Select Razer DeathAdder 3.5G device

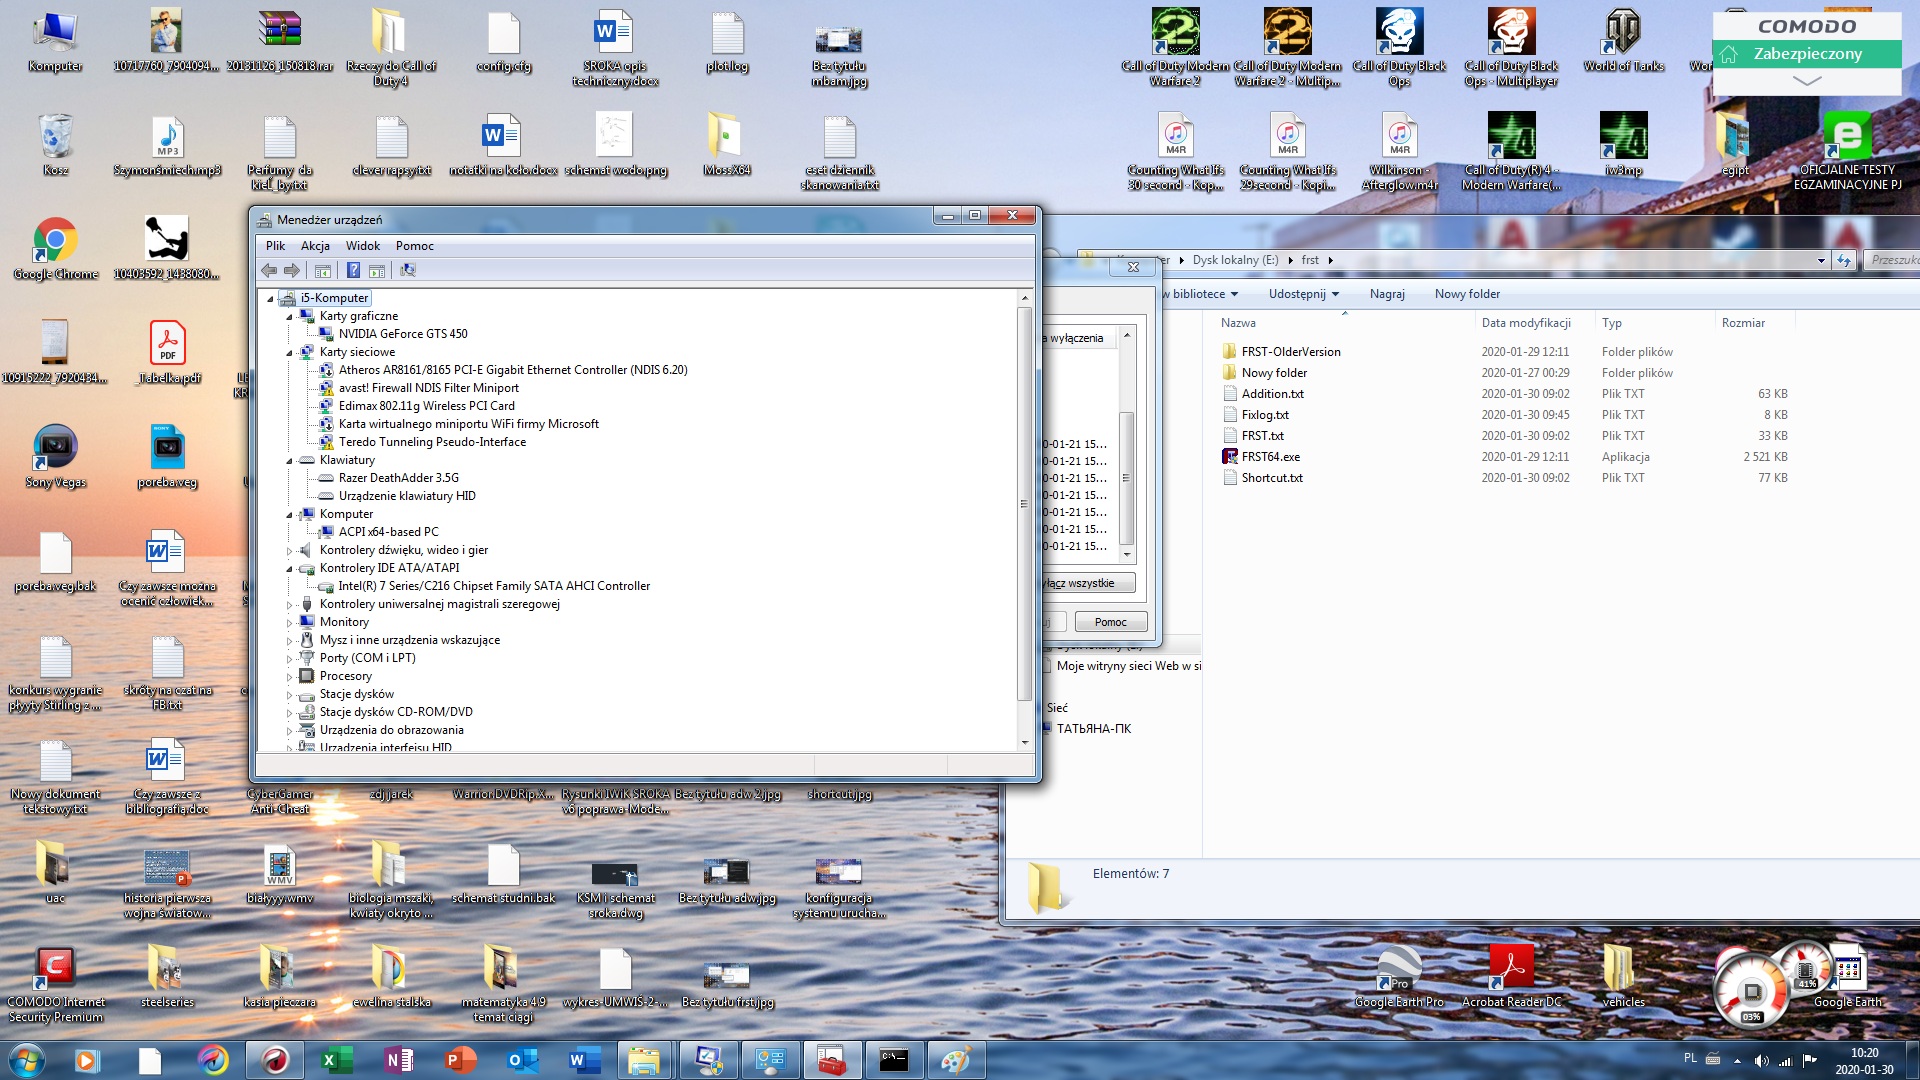point(398,478)
